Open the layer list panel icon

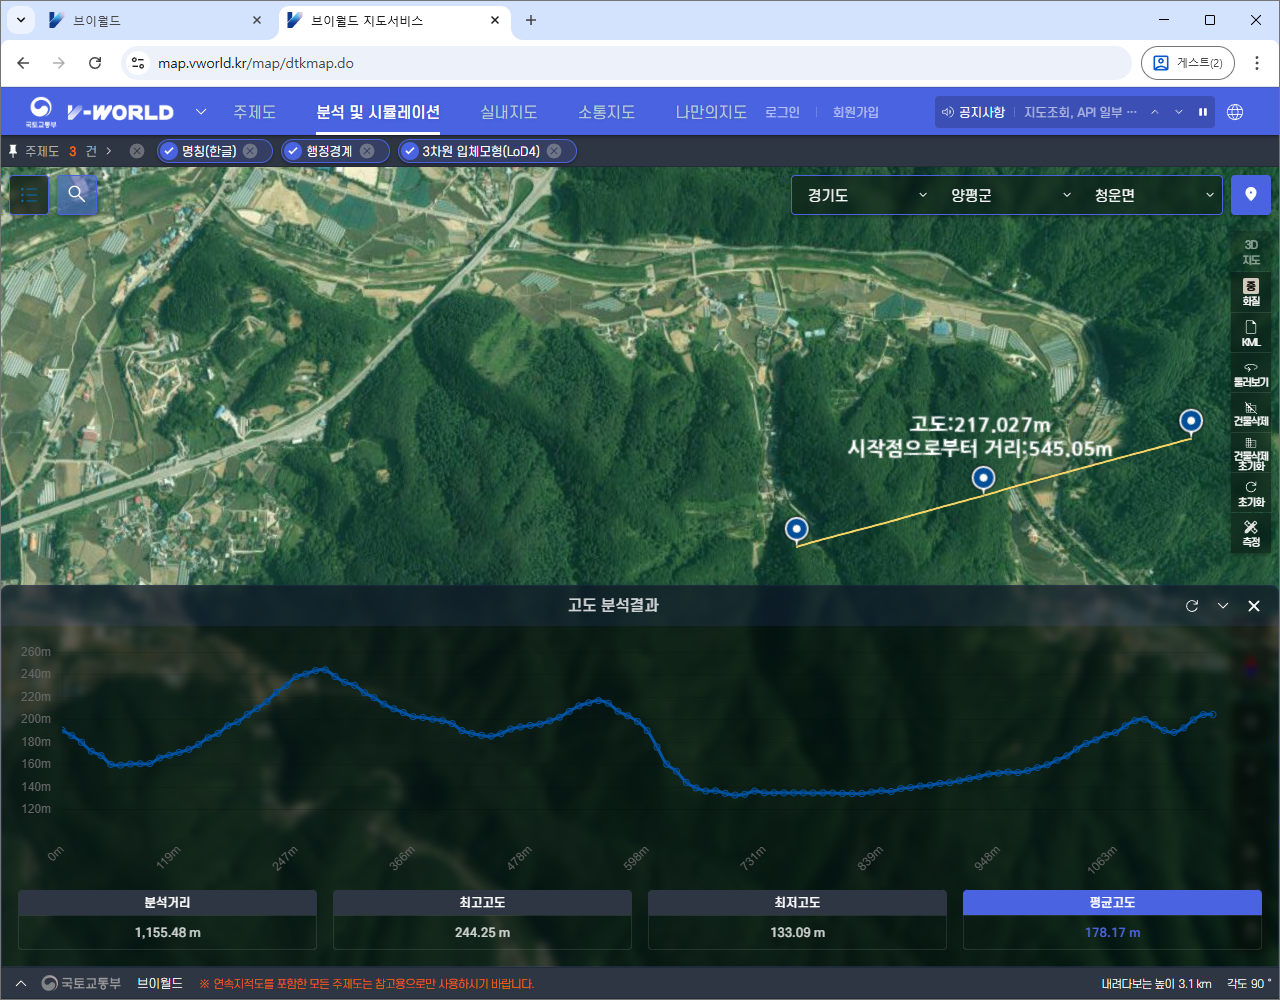coord(29,195)
